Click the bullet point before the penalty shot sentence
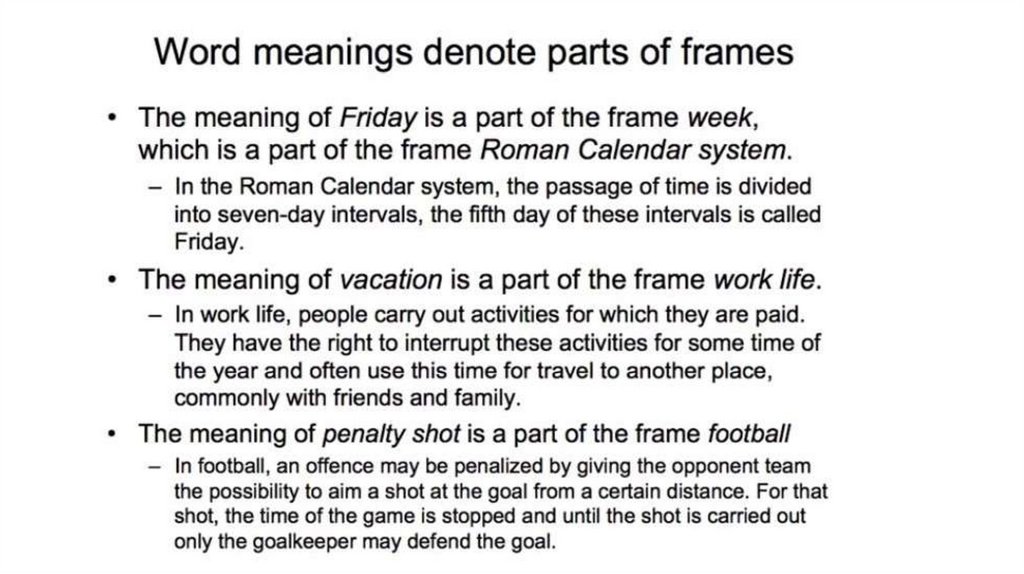Screen dimensions: 1024x574 (114, 435)
